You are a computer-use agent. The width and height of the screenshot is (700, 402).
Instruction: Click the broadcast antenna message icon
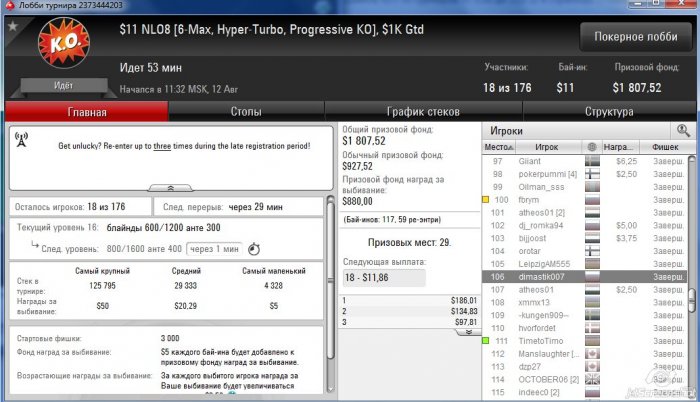pos(21,139)
